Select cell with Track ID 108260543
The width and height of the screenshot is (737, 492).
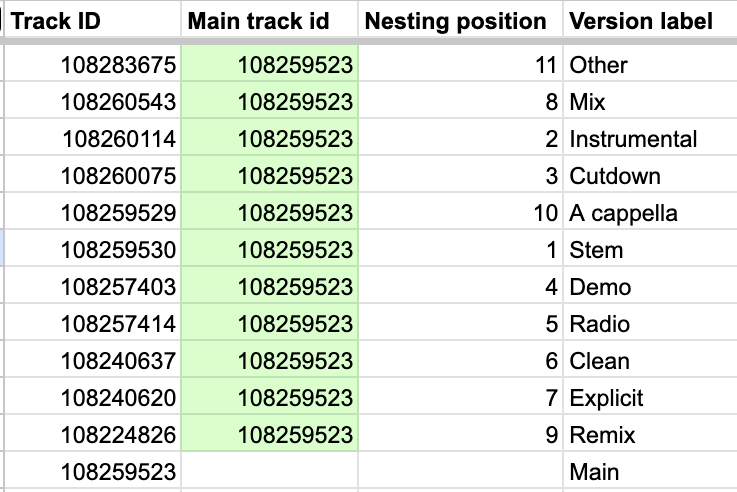tap(93, 101)
